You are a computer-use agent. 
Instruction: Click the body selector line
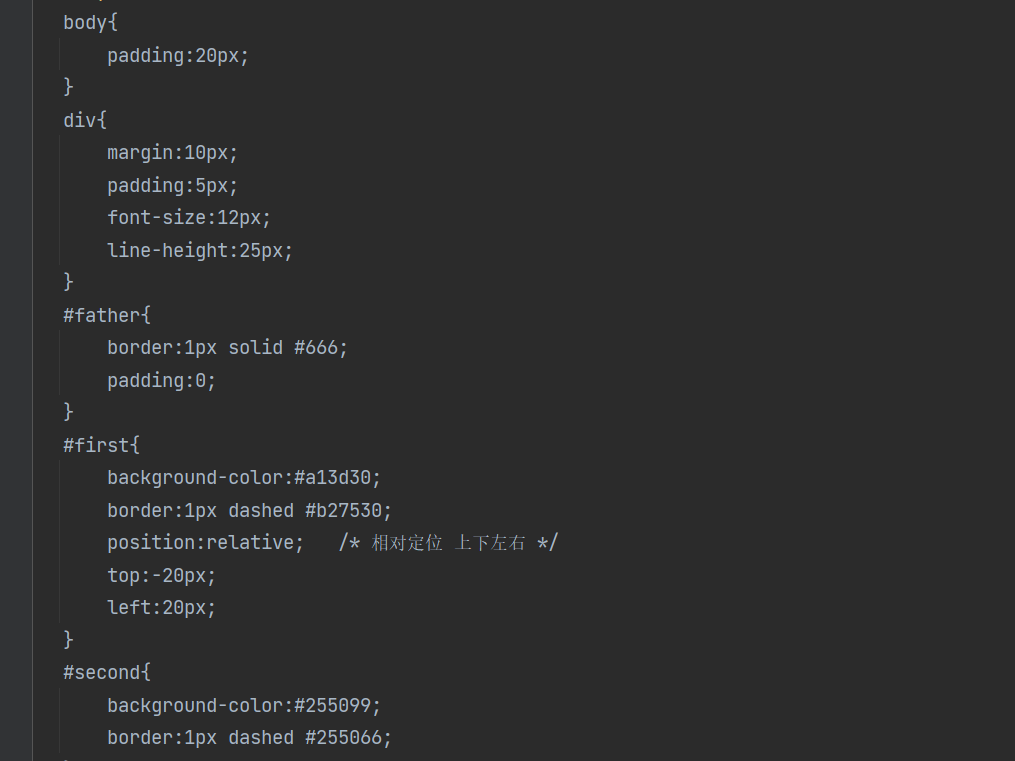point(87,23)
